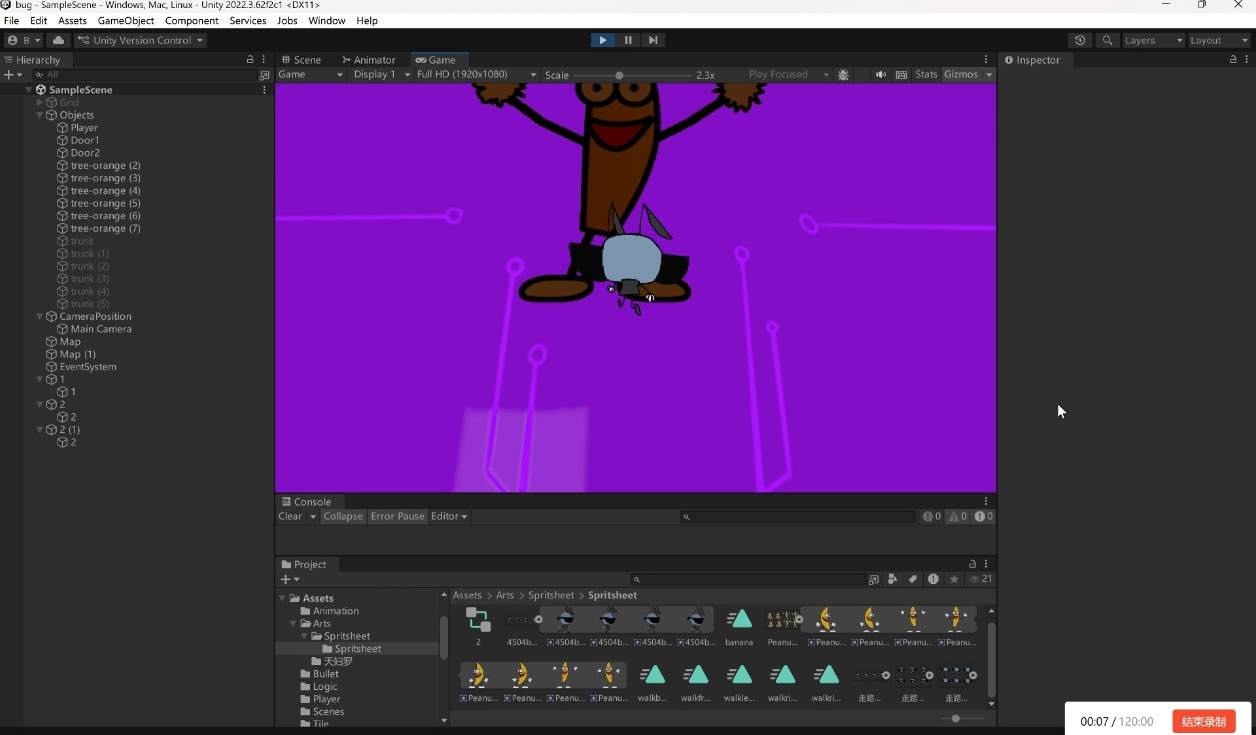
Task: Click the frame debugger bug icon
Action: click(x=843, y=75)
